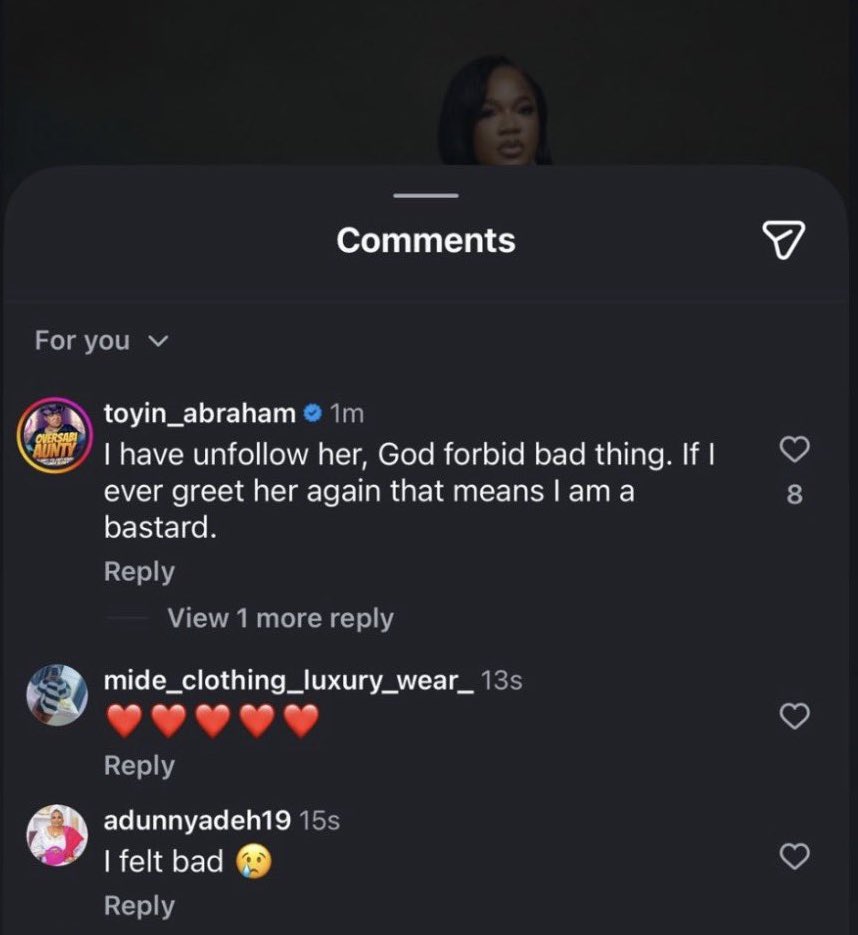Image resolution: width=858 pixels, height=935 pixels.
Task: Expand View 1 more reply
Action: [280, 618]
